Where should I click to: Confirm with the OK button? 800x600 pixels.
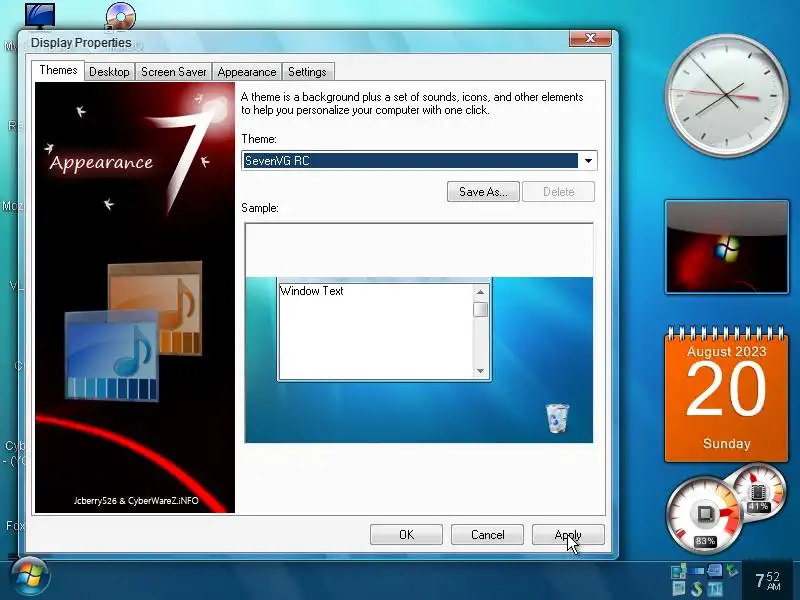pyautogui.click(x=406, y=535)
